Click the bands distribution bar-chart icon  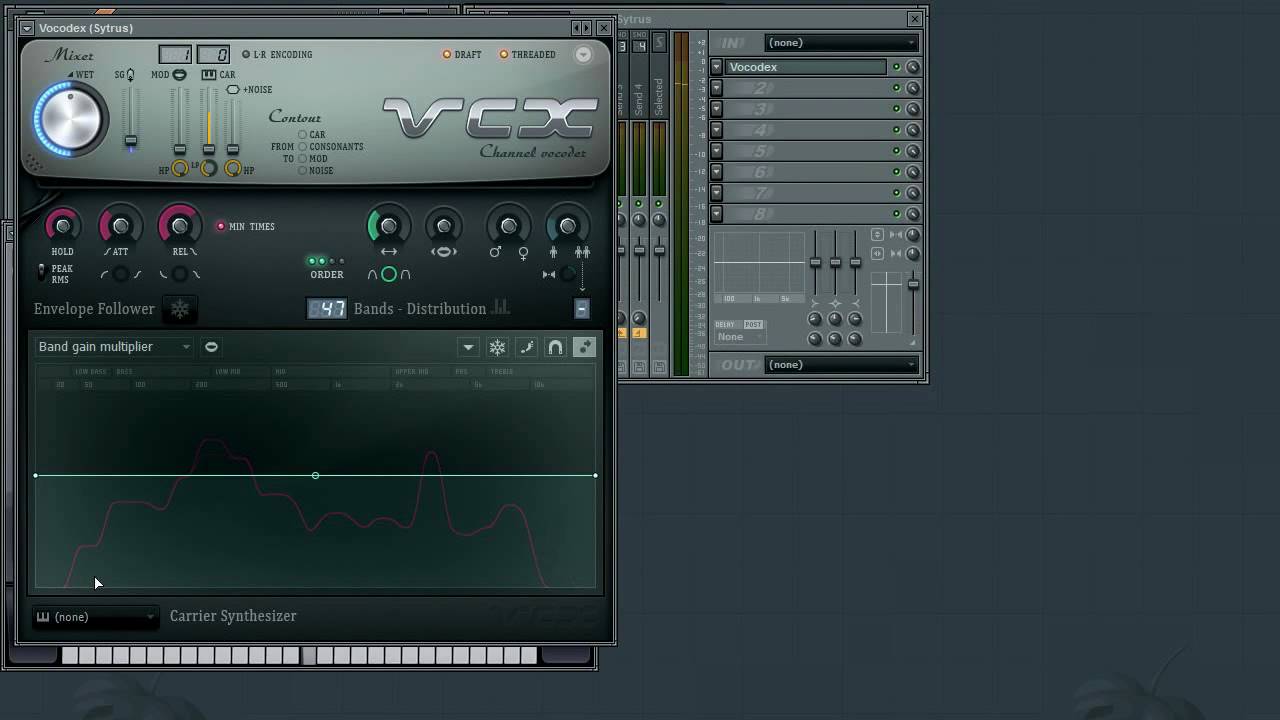click(x=501, y=307)
